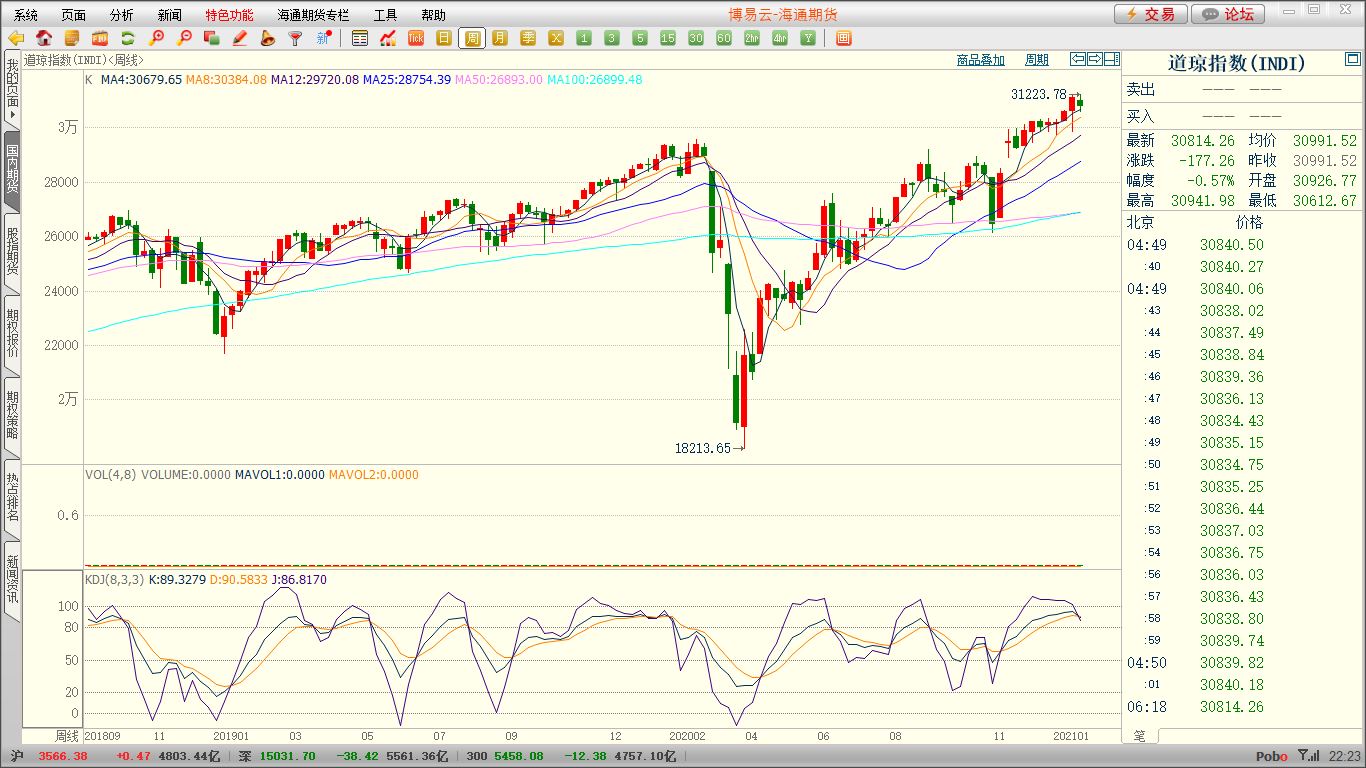Click the 商品叠加 link
The image size is (1366, 768).
(980, 60)
